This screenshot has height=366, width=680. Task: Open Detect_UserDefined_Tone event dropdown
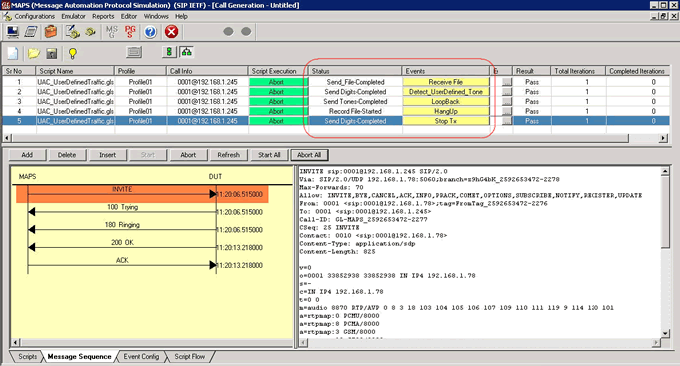446,92
